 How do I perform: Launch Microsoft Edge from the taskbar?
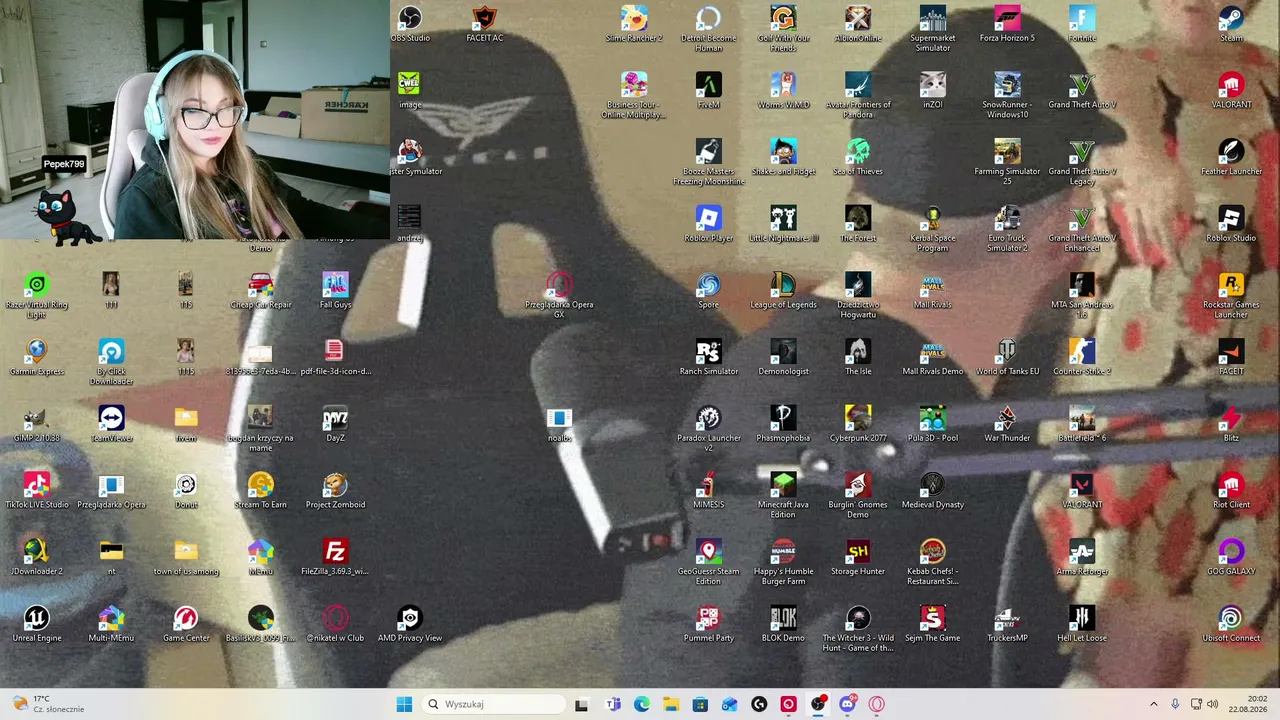[x=642, y=704]
